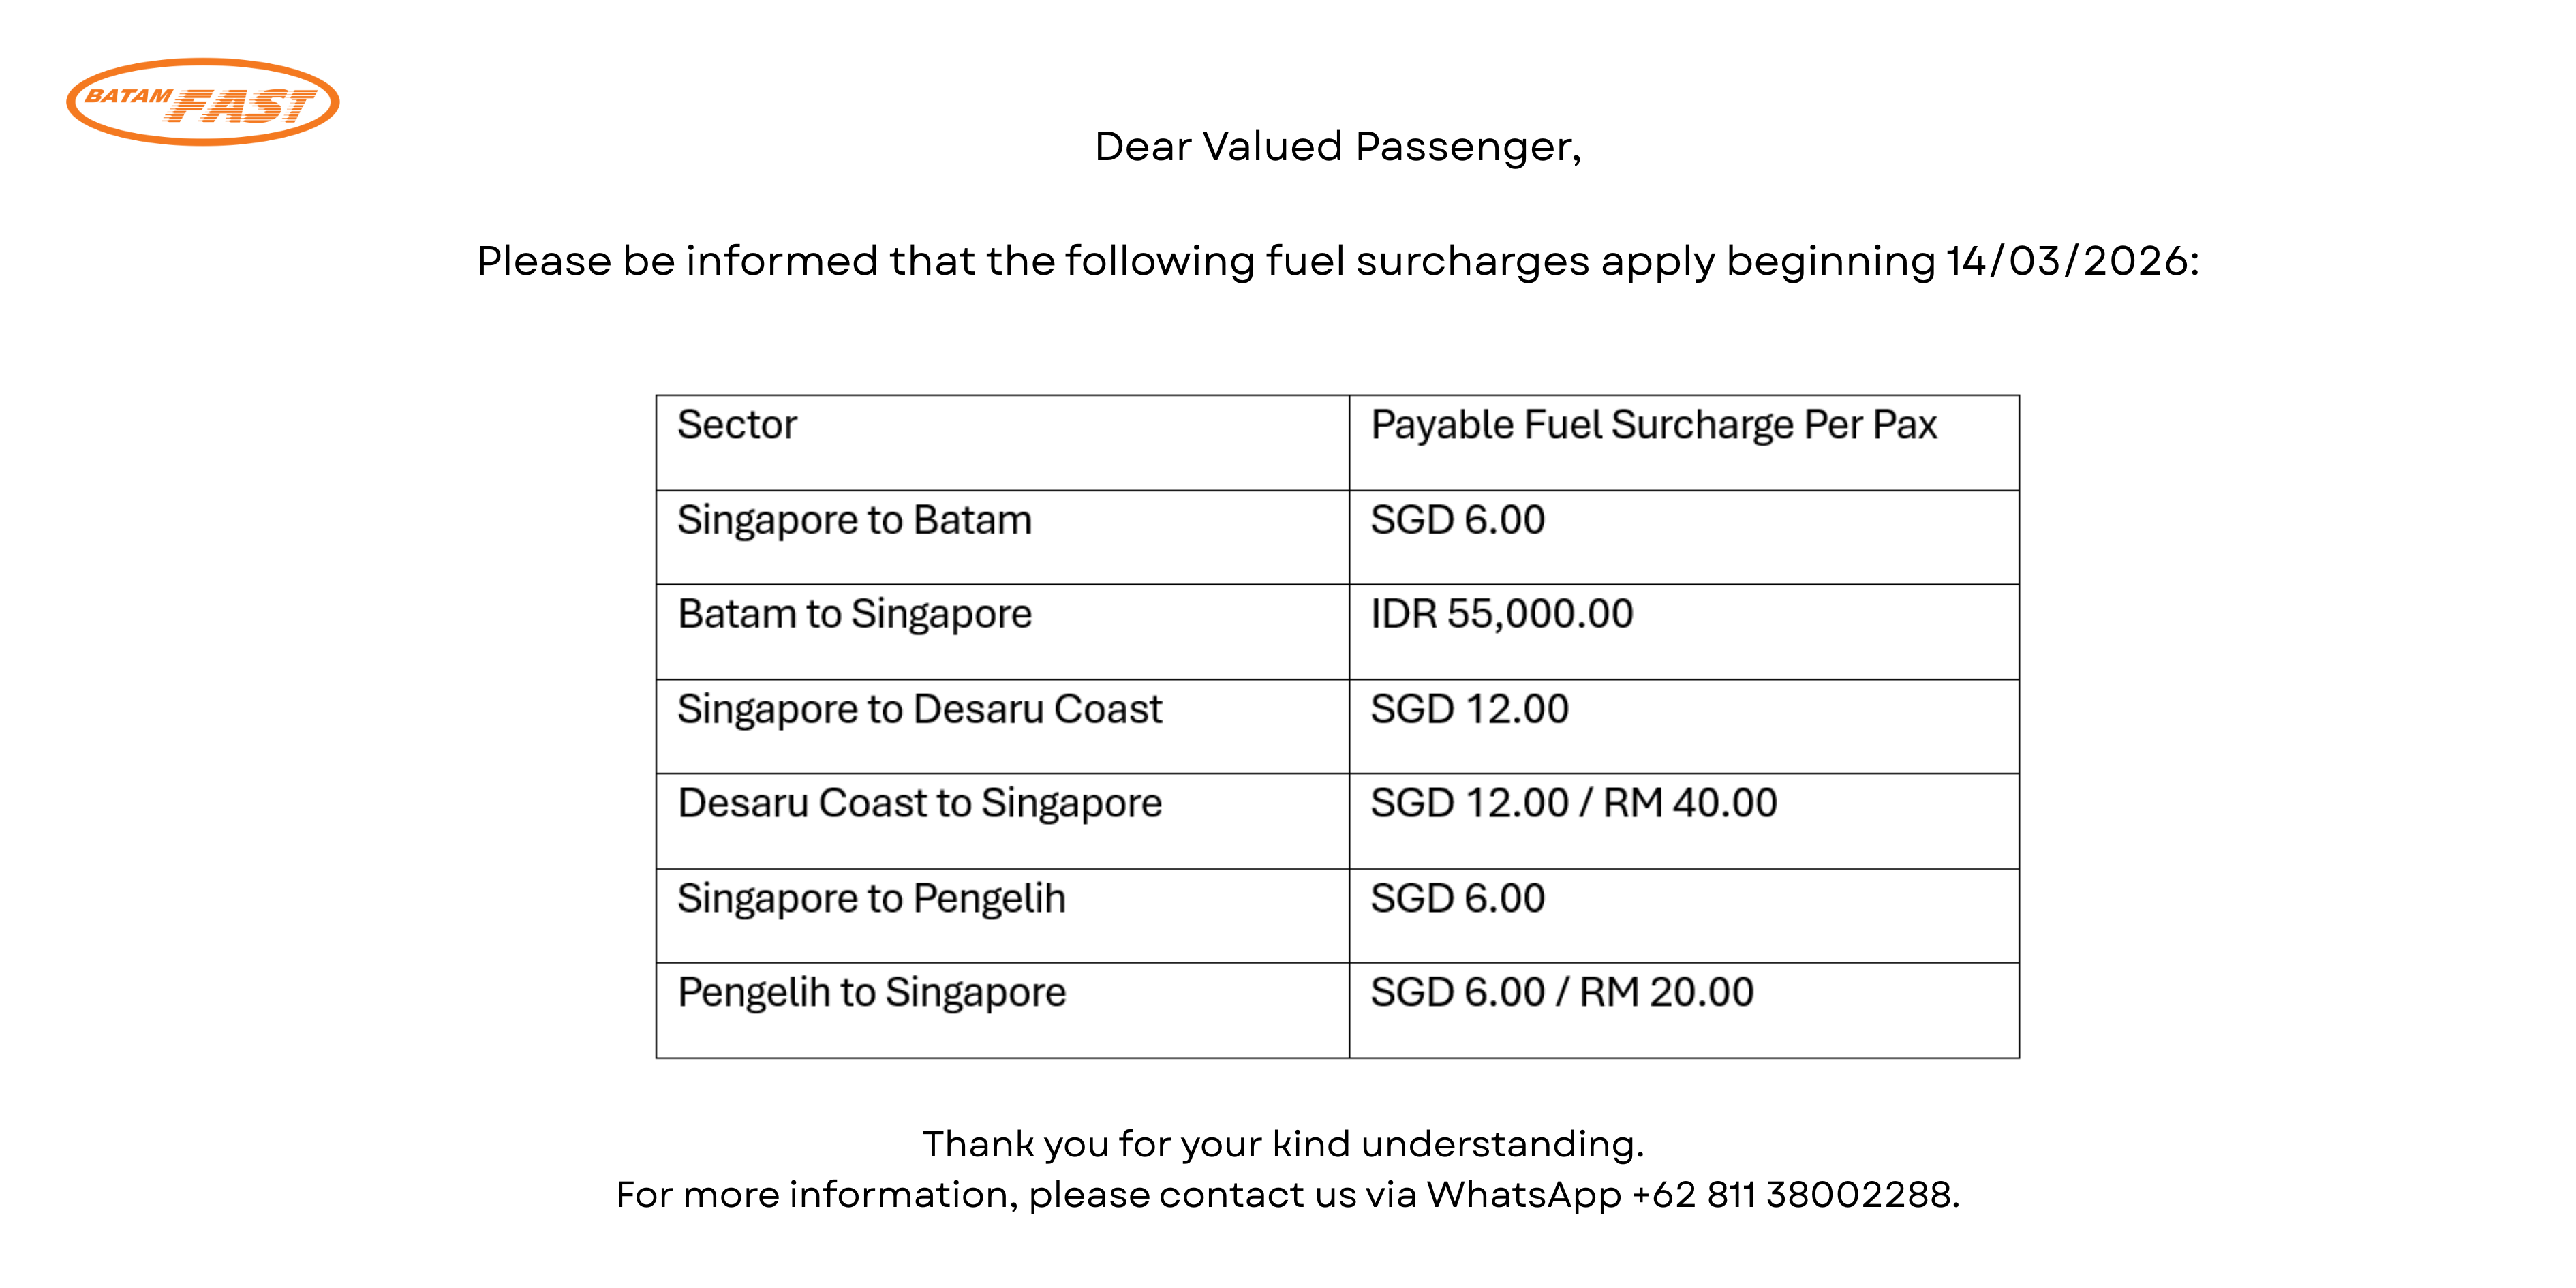2576x1288 pixels.
Task: Click the IDR 55,000.00 amount
Action: coord(1501,614)
